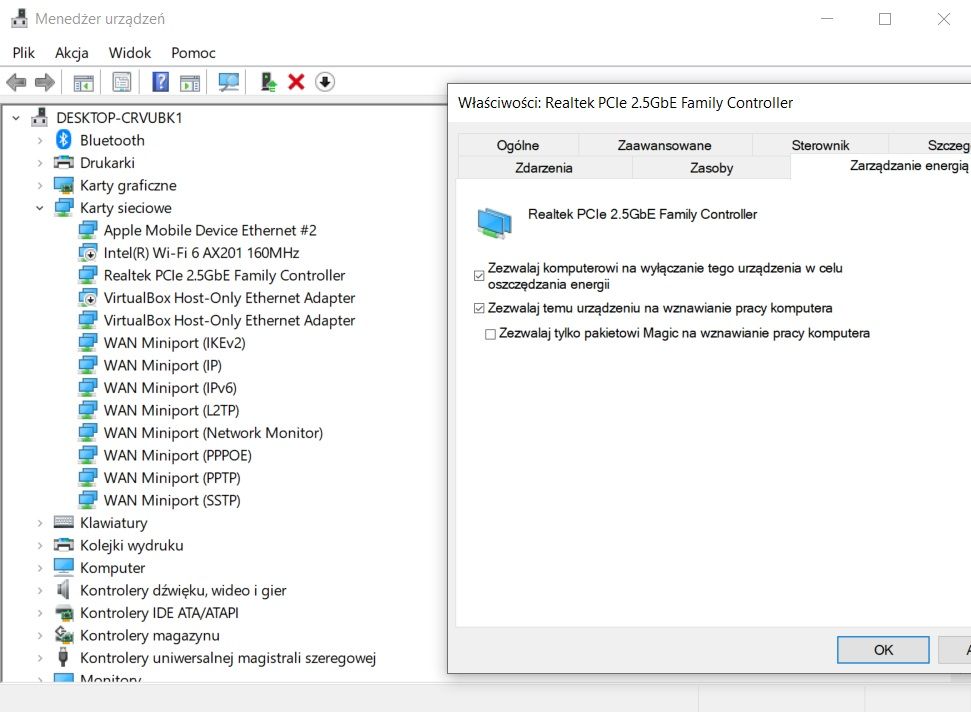The width and height of the screenshot is (971, 712).
Task: Click the Komputer monitor icon
Action: pyautogui.click(x=63, y=567)
